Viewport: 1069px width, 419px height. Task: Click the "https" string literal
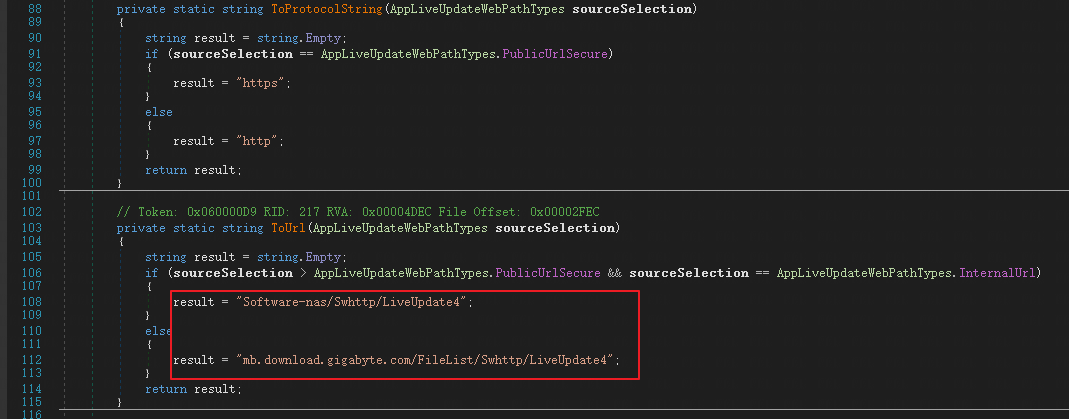[x=263, y=82]
